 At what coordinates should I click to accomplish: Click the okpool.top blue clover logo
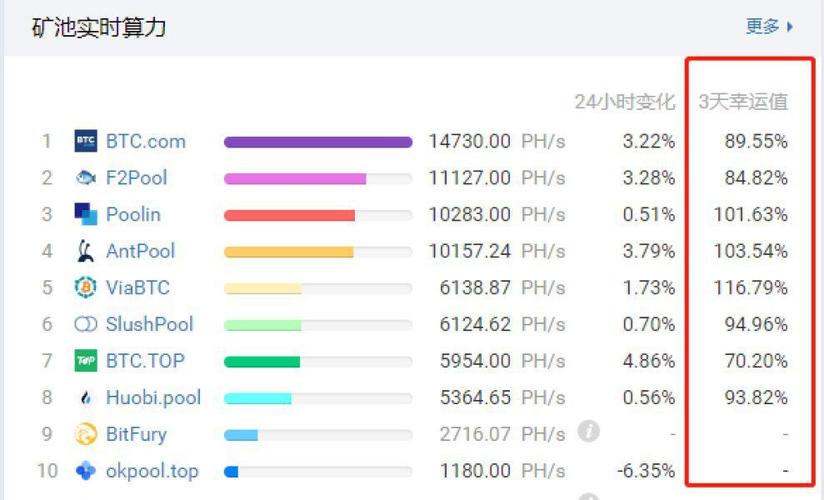(x=86, y=471)
